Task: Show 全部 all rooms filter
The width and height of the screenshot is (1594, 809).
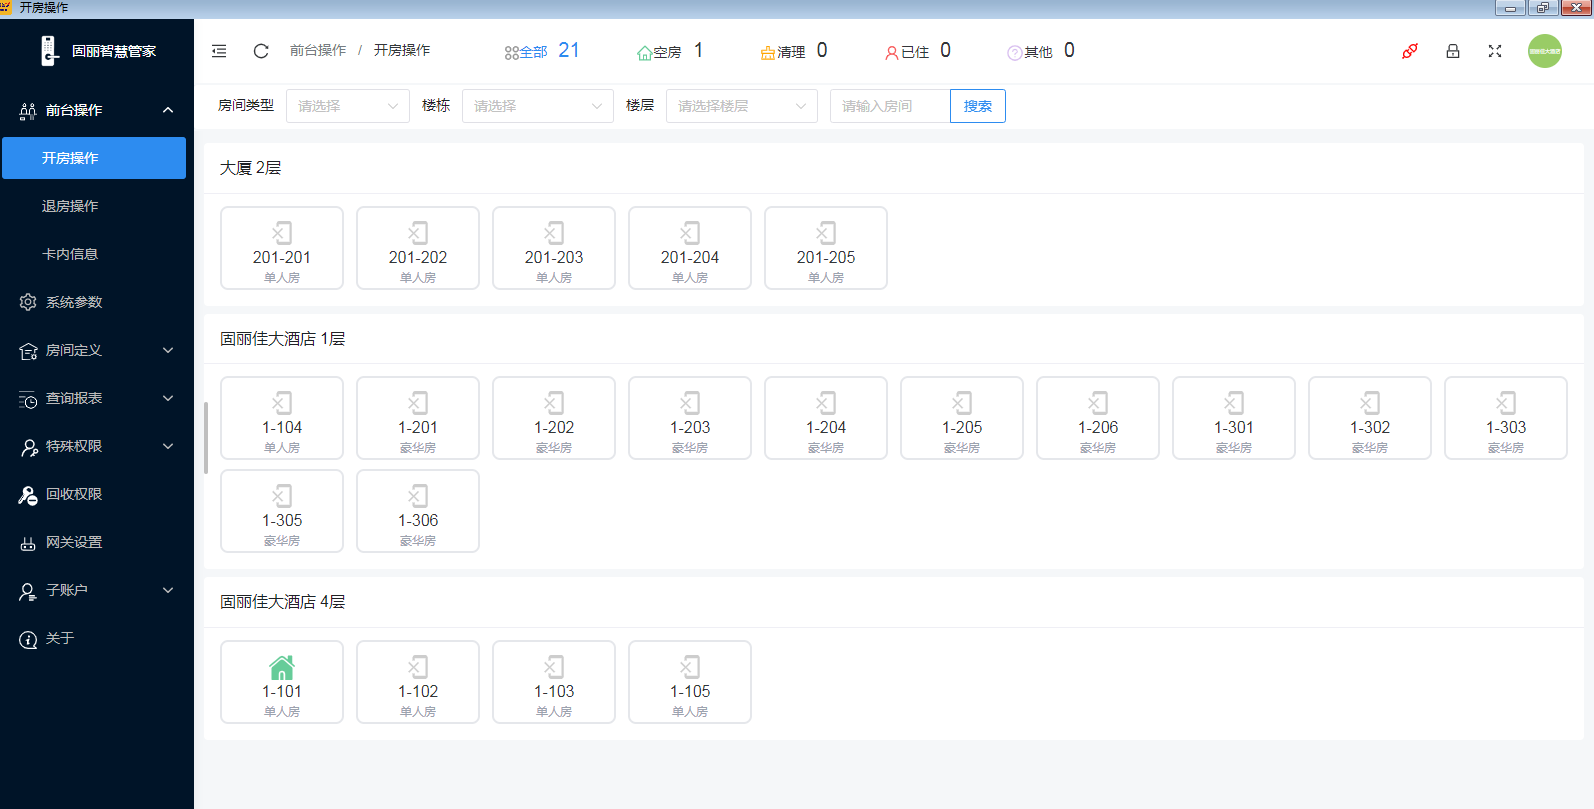Action: click(x=541, y=51)
